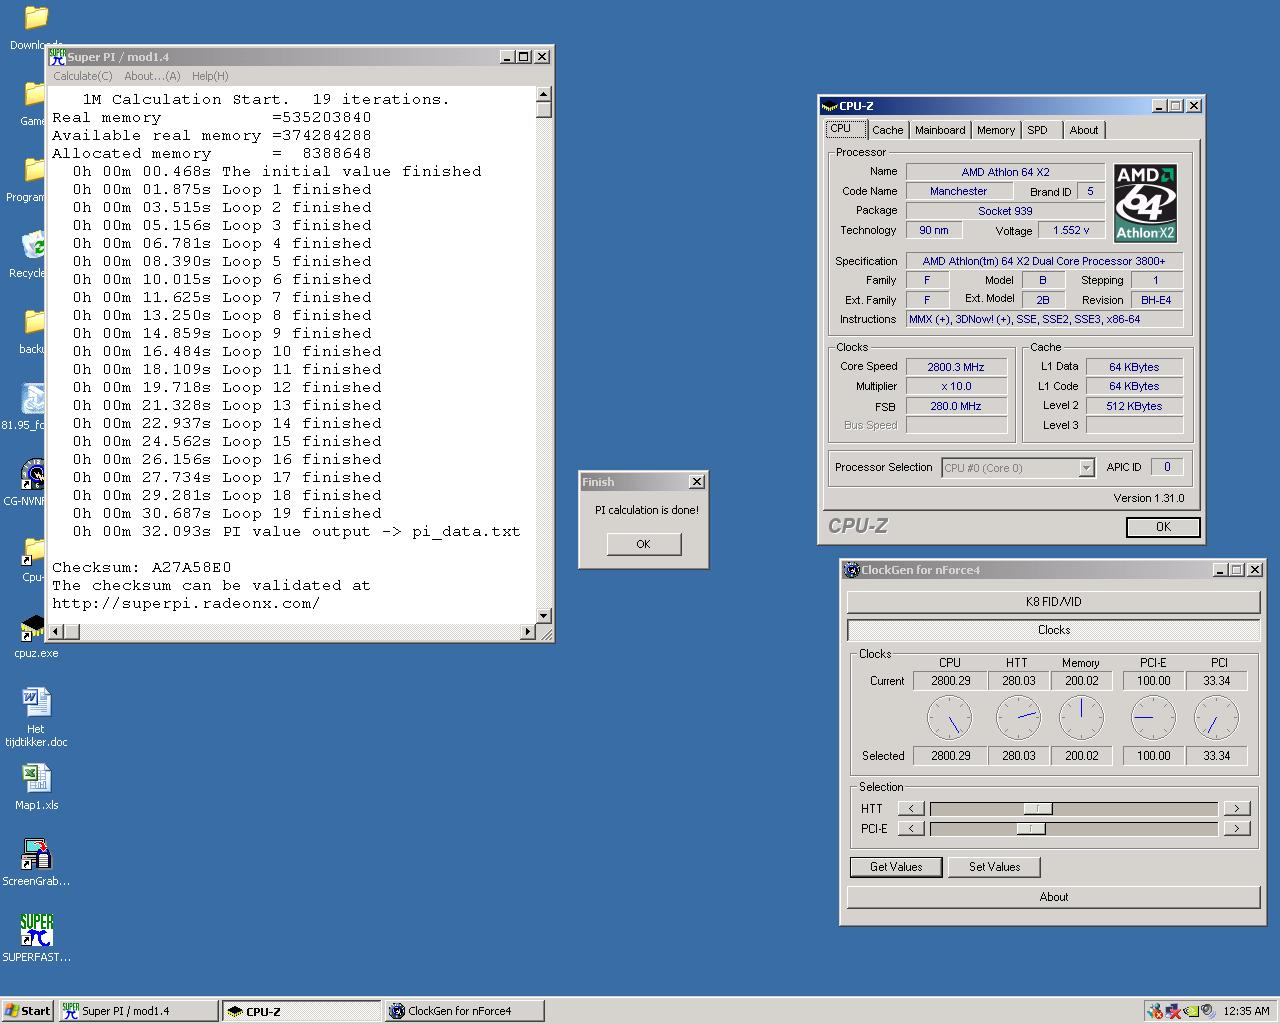Click Code Name Manchester field
Viewport: 1280px width, 1024px height.
[958, 191]
